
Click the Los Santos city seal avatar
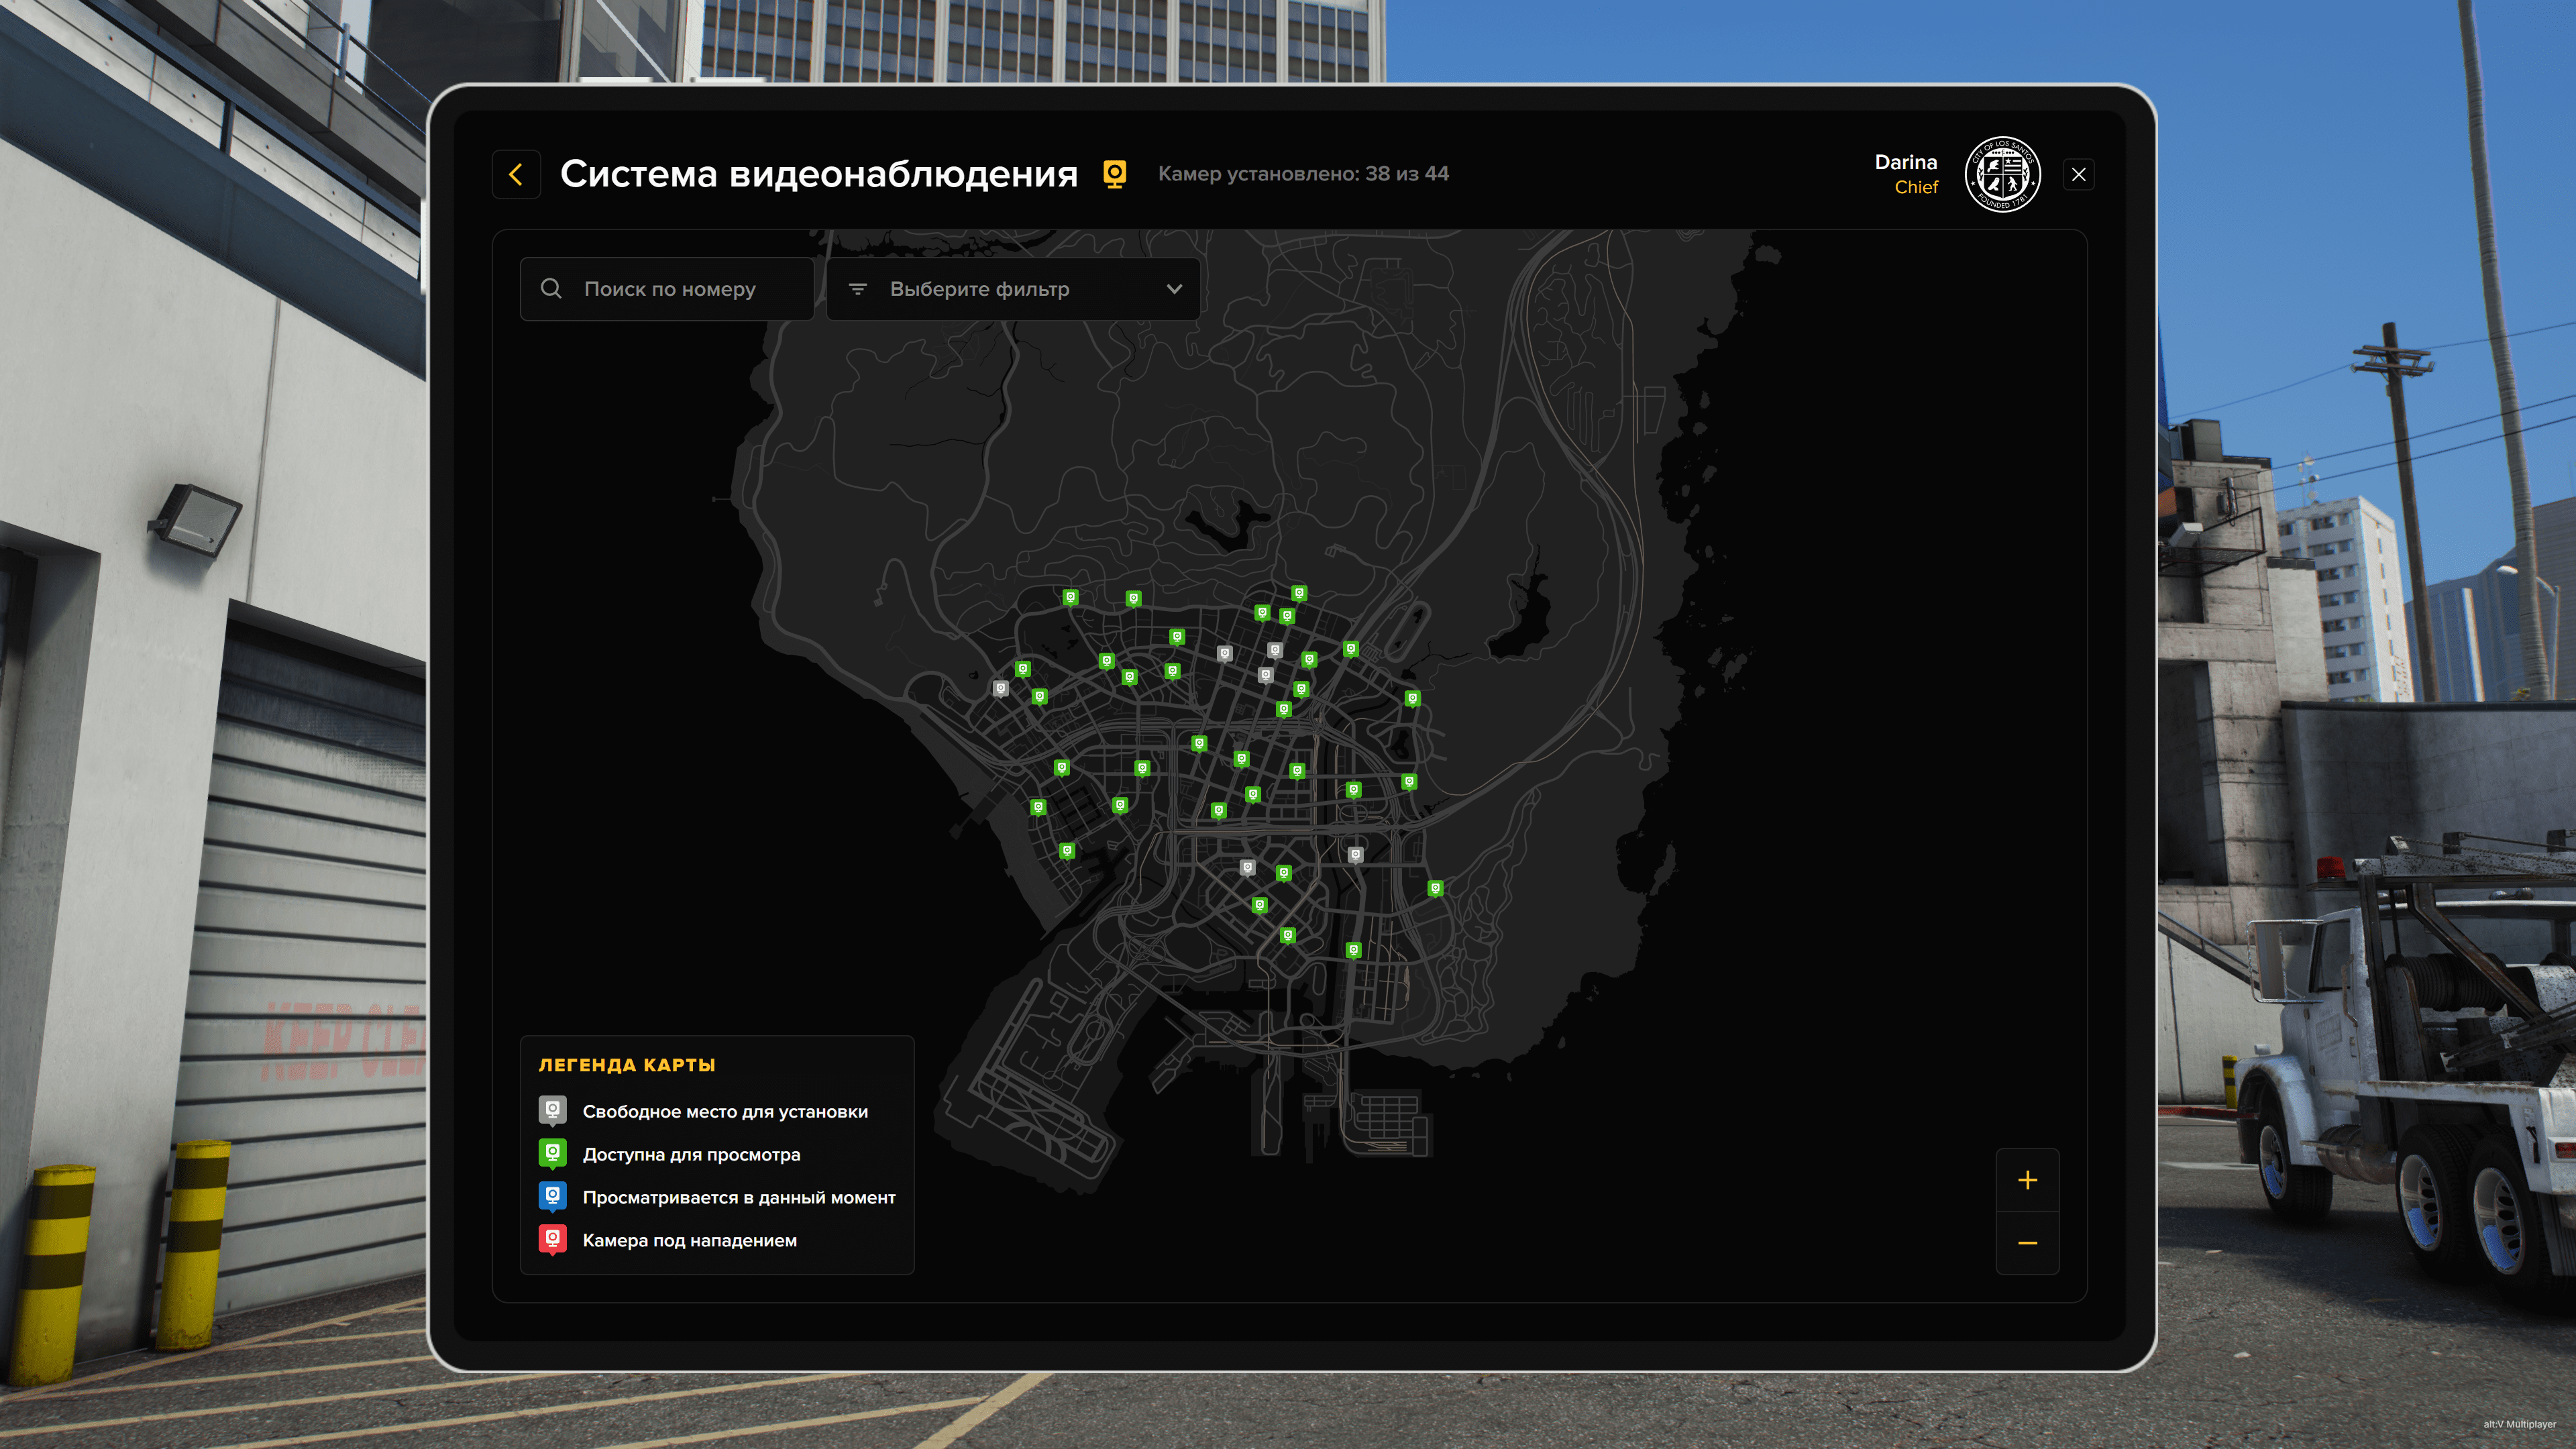[x=2002, y=175]
